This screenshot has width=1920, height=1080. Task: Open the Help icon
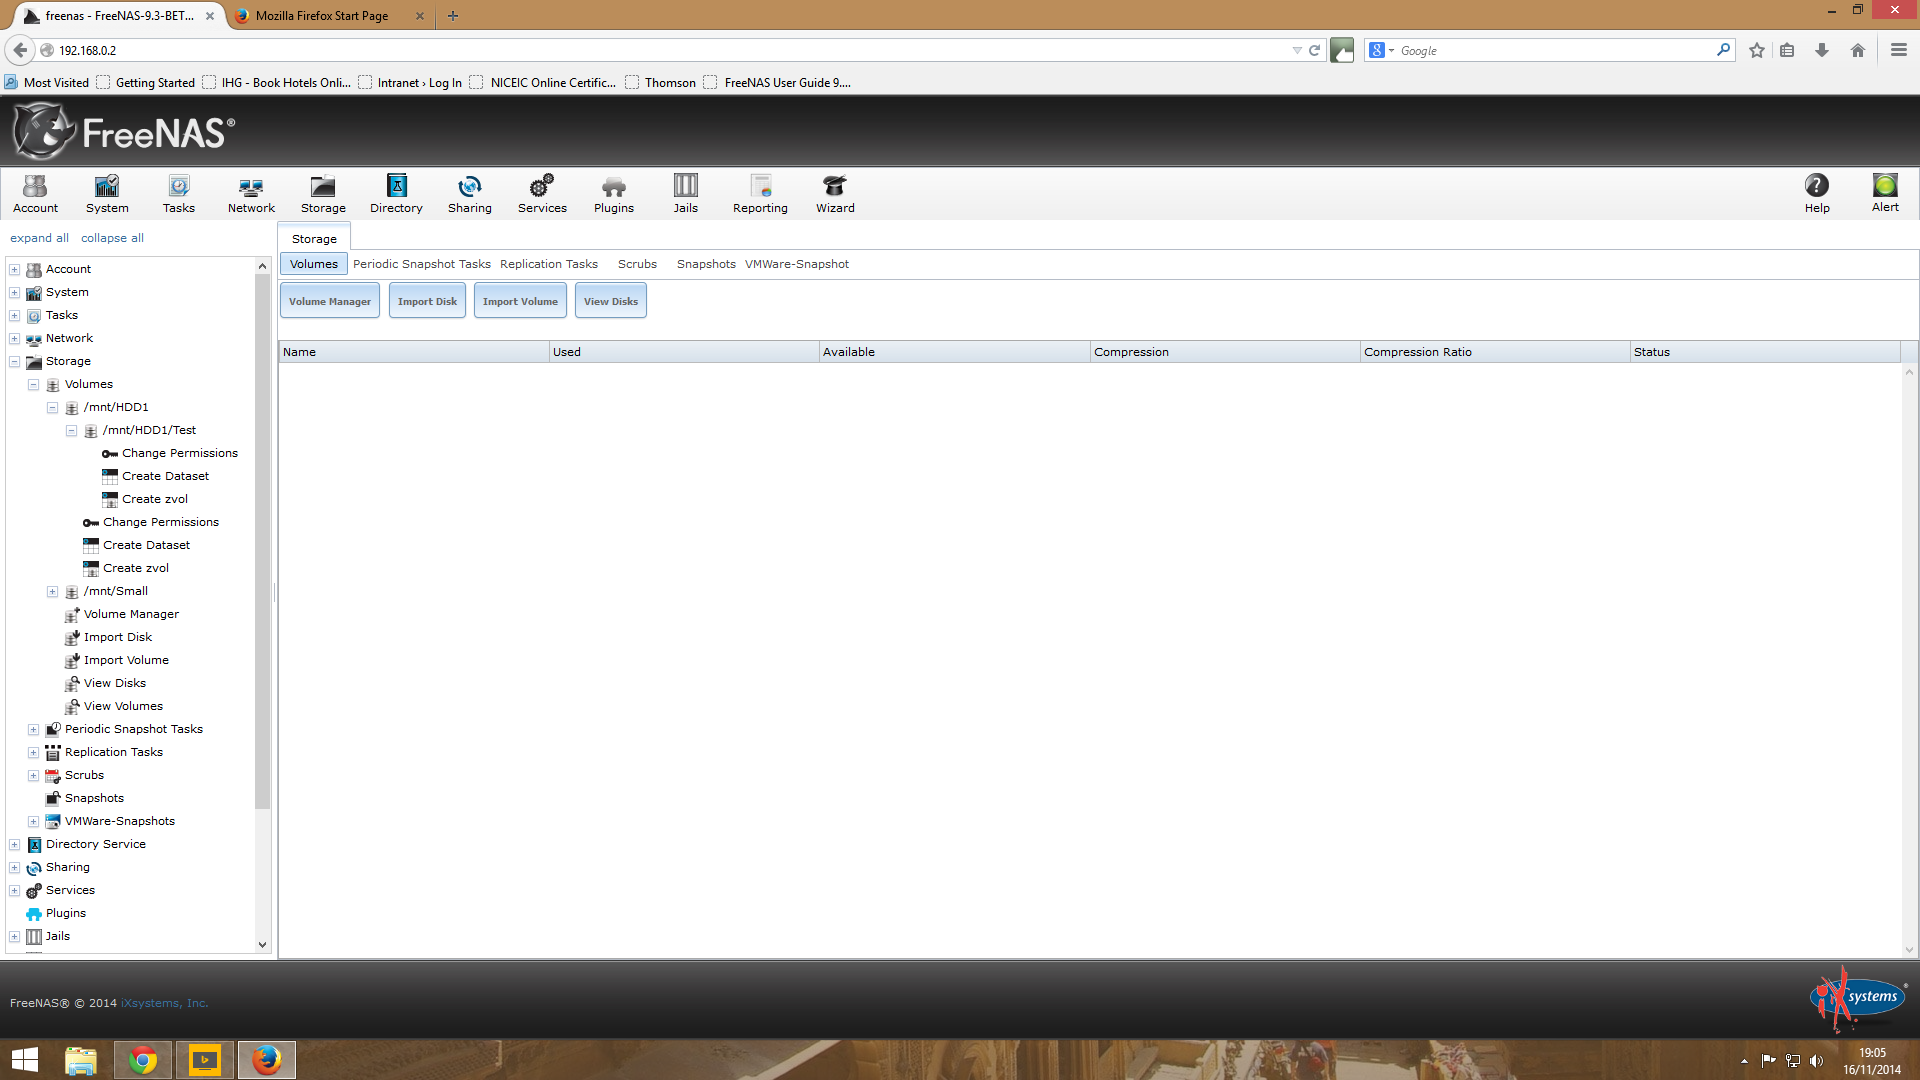pyautogui.click(x=1816, y=186)
